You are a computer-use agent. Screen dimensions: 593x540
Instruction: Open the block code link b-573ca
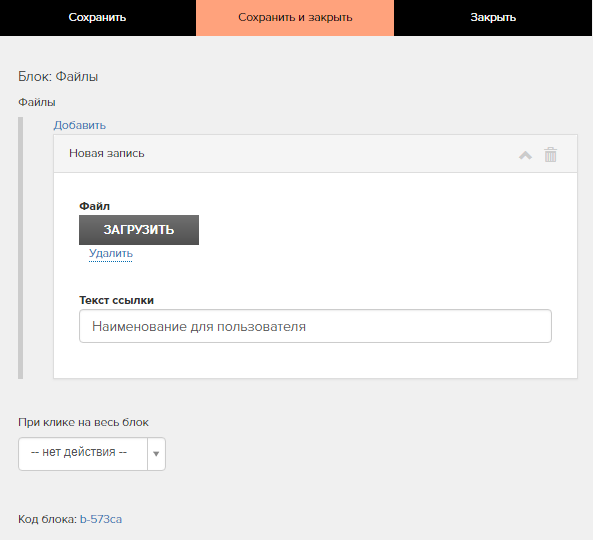pyautogui.click(x=101, y=519)
